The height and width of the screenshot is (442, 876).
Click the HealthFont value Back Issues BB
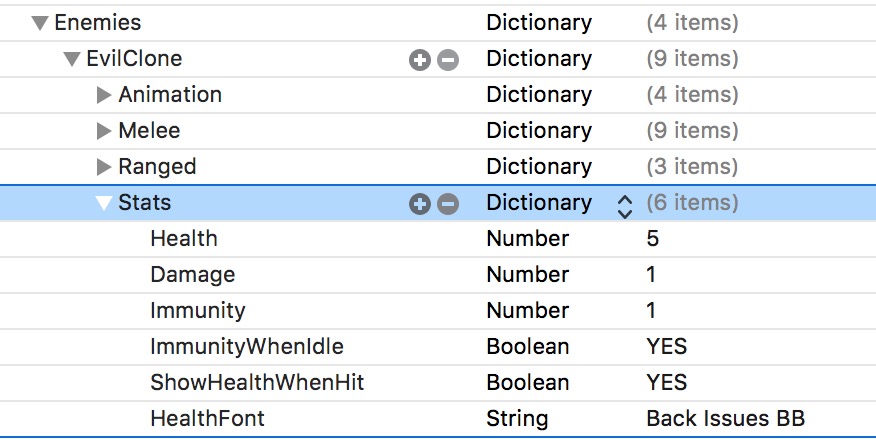[725, 419]
